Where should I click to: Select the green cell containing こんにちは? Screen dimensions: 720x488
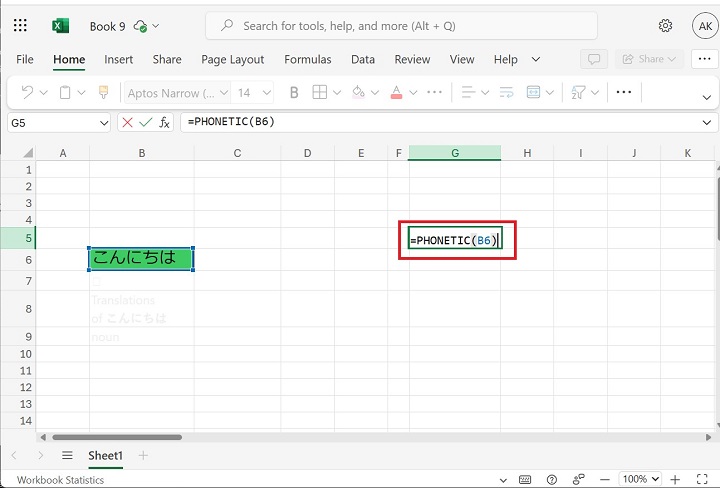pos(141,258)
